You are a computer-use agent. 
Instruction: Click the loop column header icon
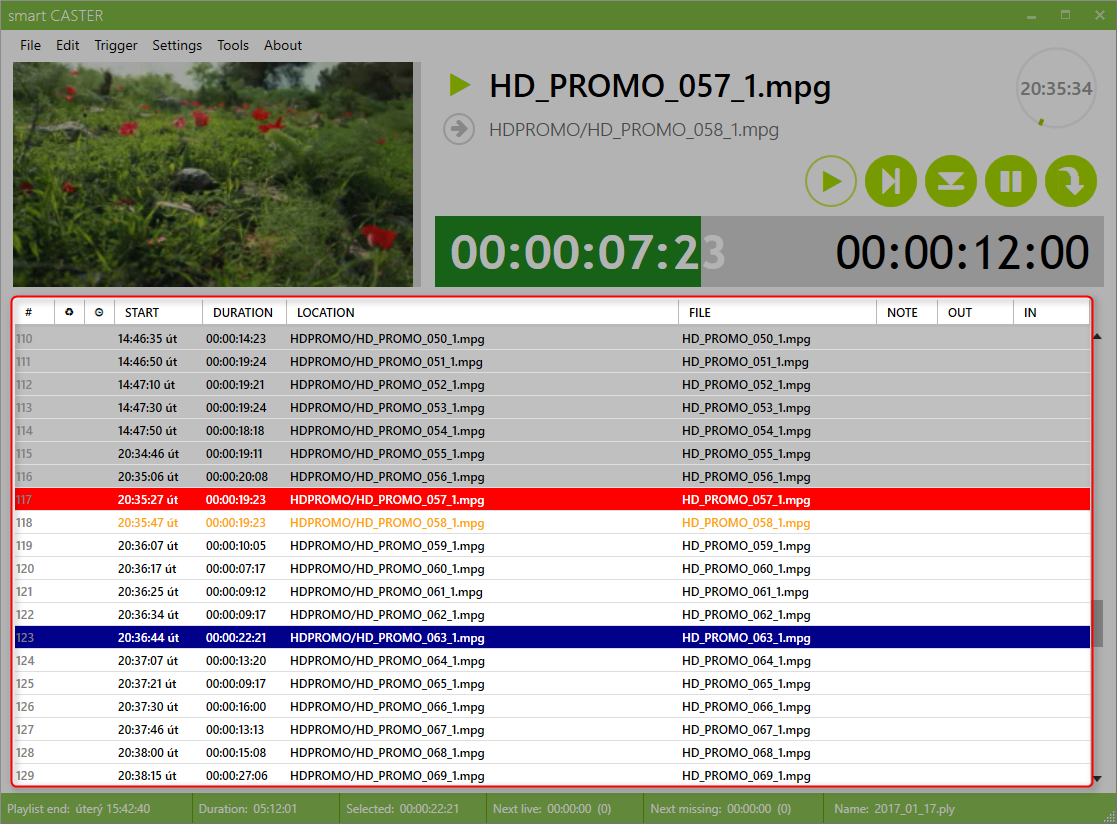click(69, 312)
